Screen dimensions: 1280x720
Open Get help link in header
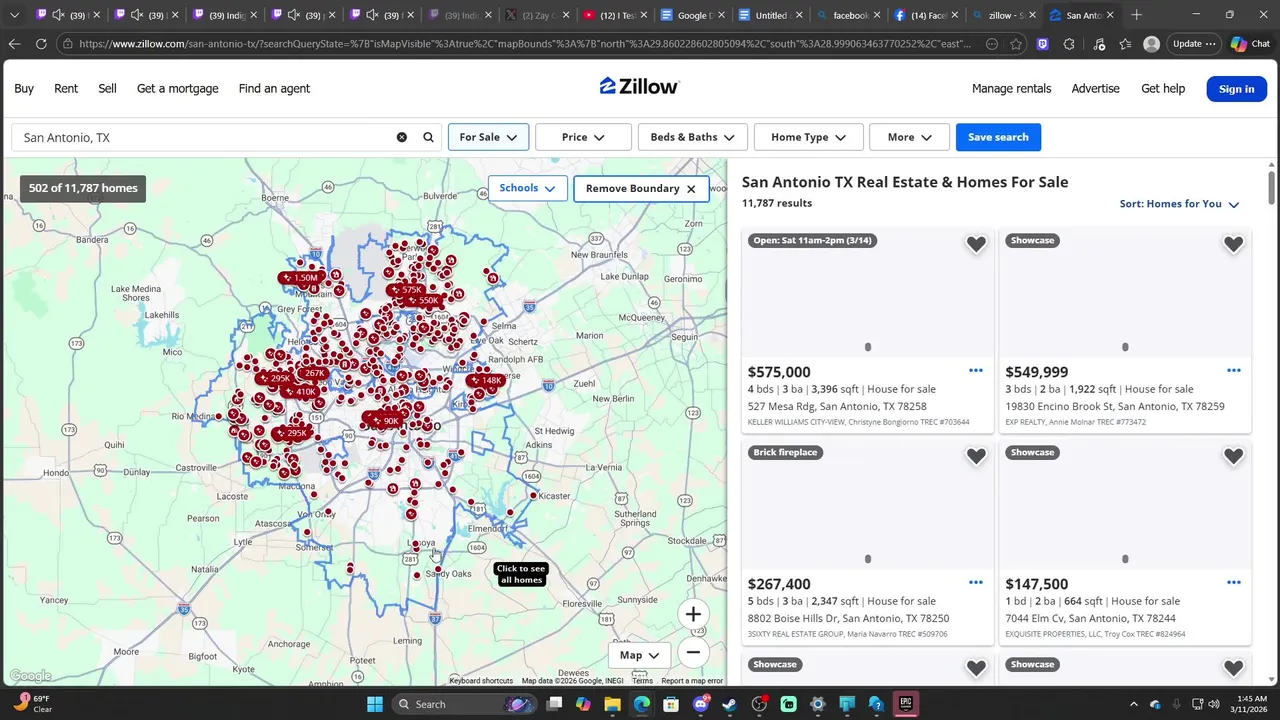pyautogui.click(x=1163, y=88)
